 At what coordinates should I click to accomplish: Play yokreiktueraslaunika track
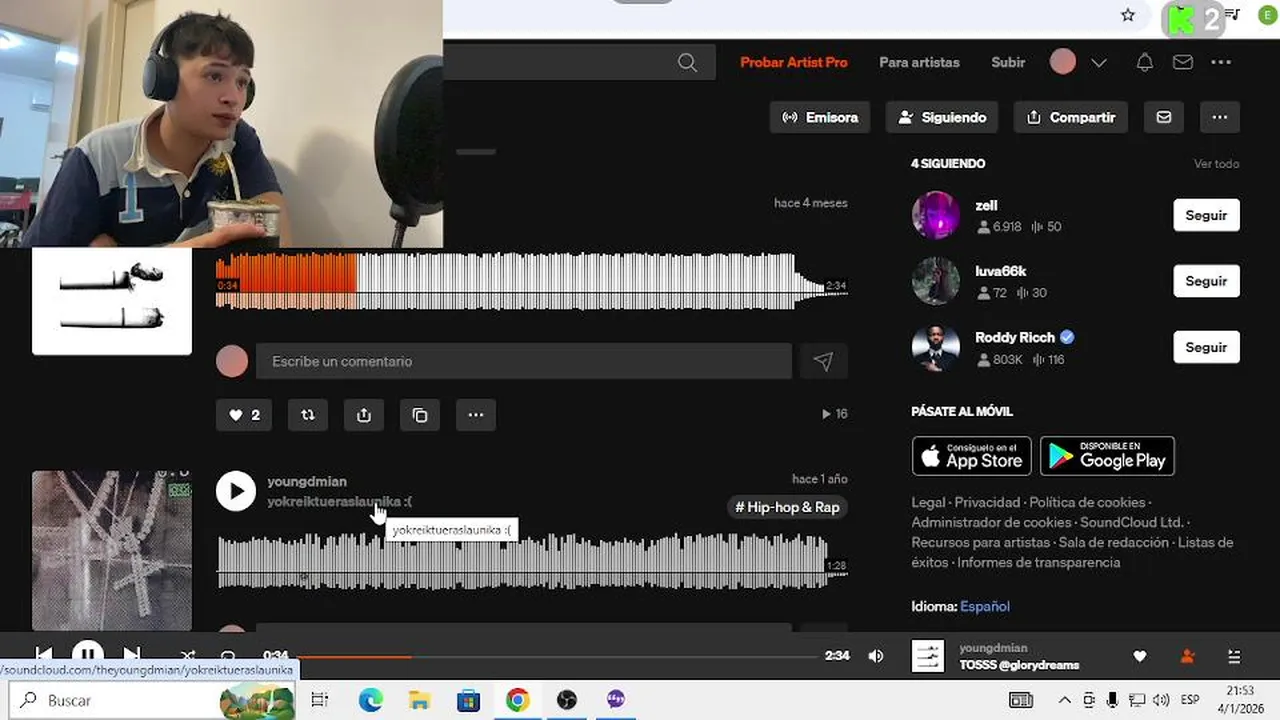(236, 491)
